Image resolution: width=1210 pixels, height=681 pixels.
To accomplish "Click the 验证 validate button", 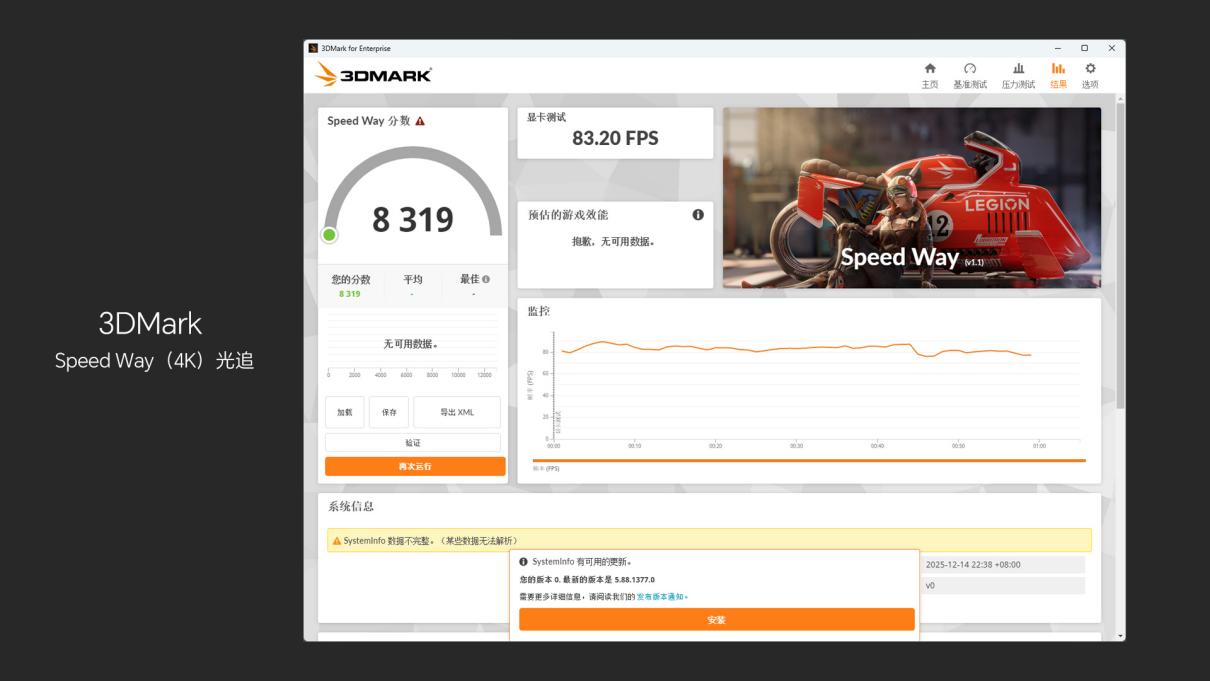I will tap(413, 443).
